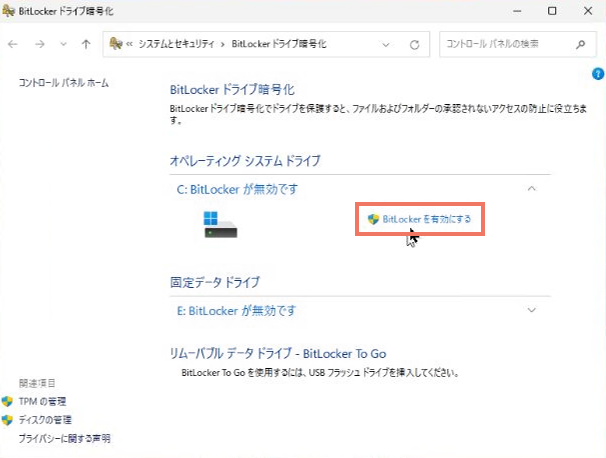
Task: Select the BitLocker ドライブ暗号化 breadcrumb
Action: click(x=279, y=45)
